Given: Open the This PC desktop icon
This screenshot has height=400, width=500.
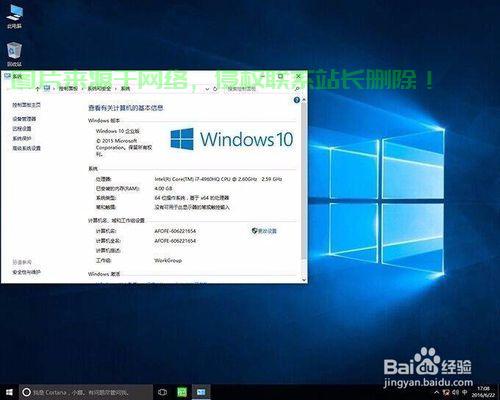Looking at the screenshot, I should coord(14,17).
